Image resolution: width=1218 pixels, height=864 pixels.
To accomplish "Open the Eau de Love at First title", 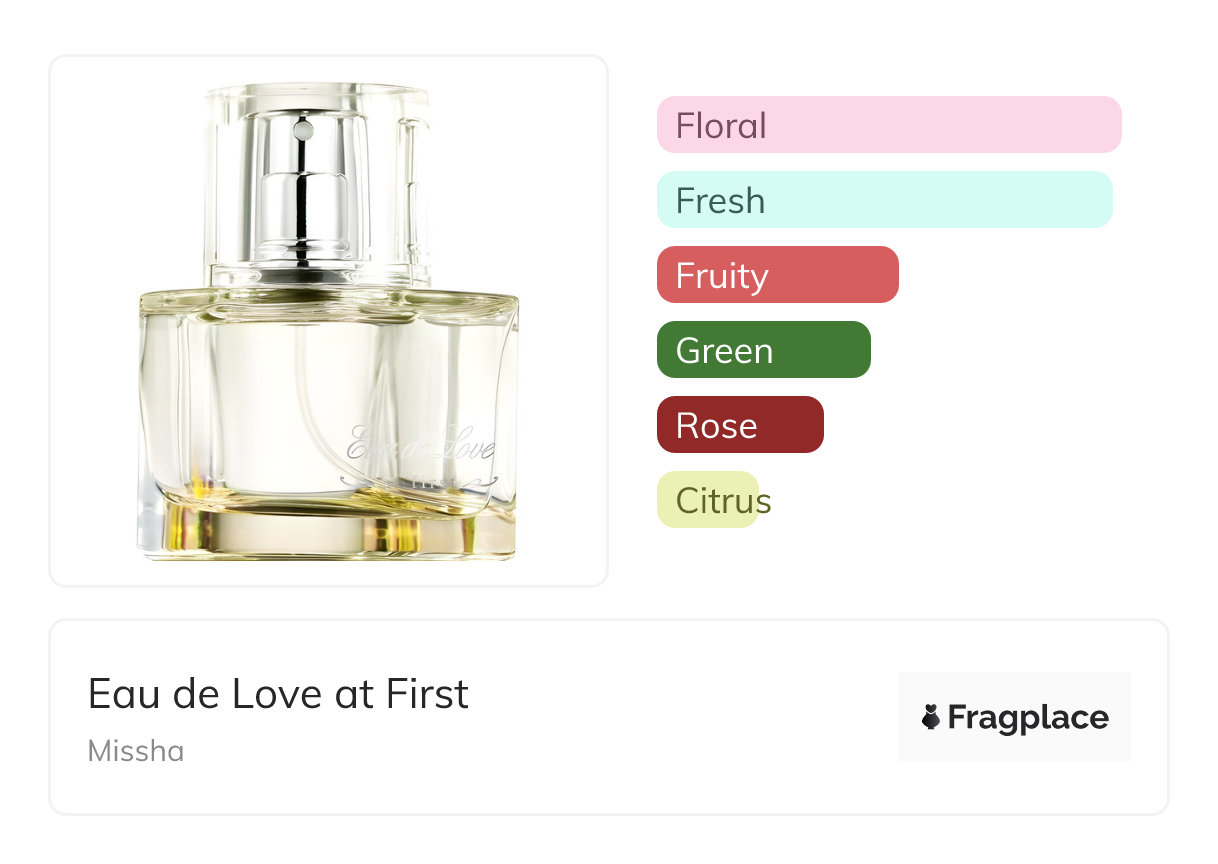I will click(x=278, y=693).
